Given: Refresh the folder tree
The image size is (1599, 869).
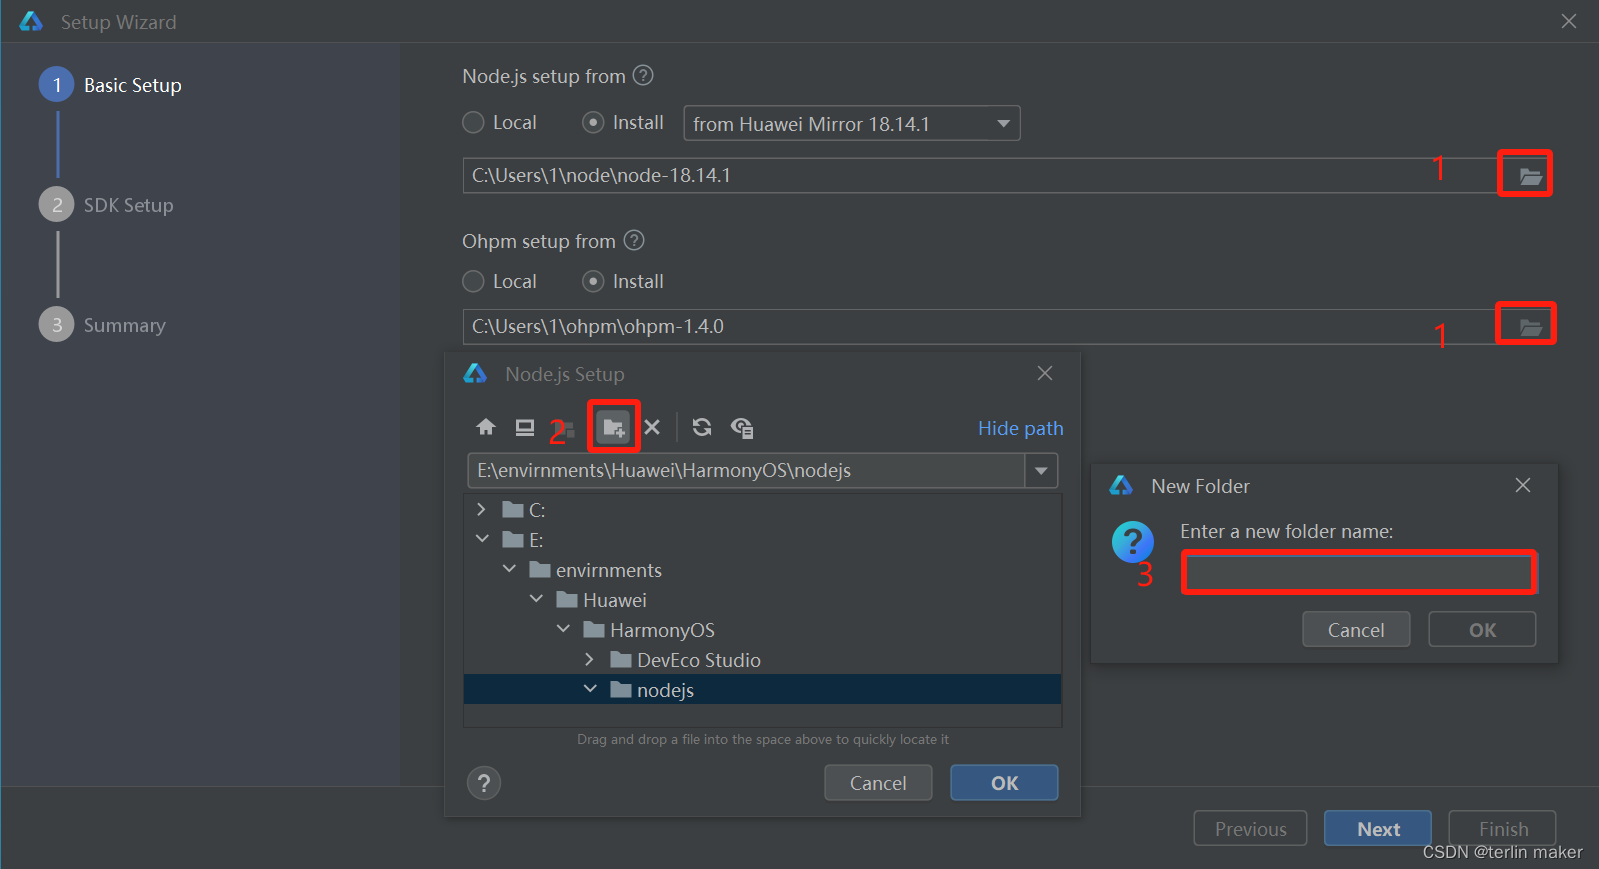Looking at the screenshot, I should click(702, 427).
